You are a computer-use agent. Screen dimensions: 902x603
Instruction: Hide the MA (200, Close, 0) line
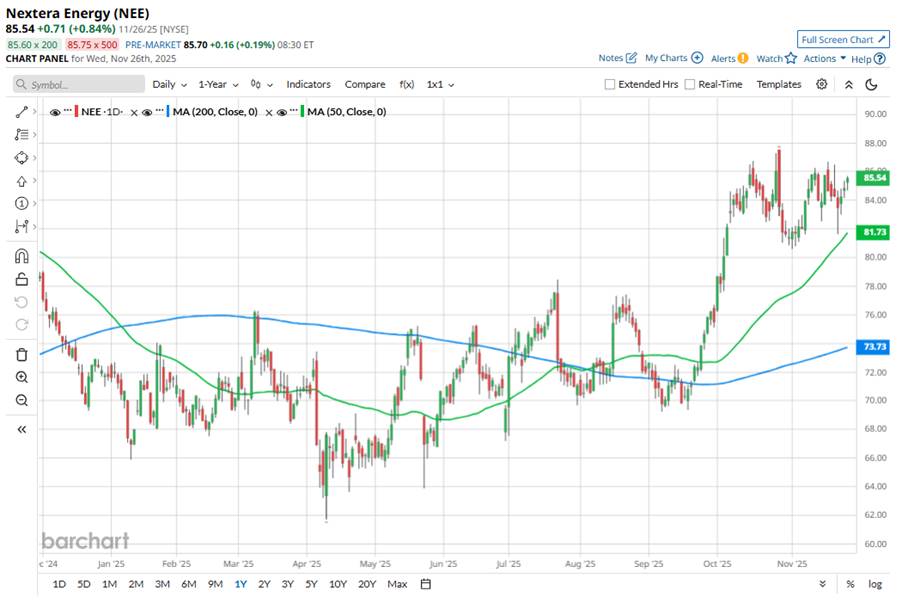coord(146,112)
